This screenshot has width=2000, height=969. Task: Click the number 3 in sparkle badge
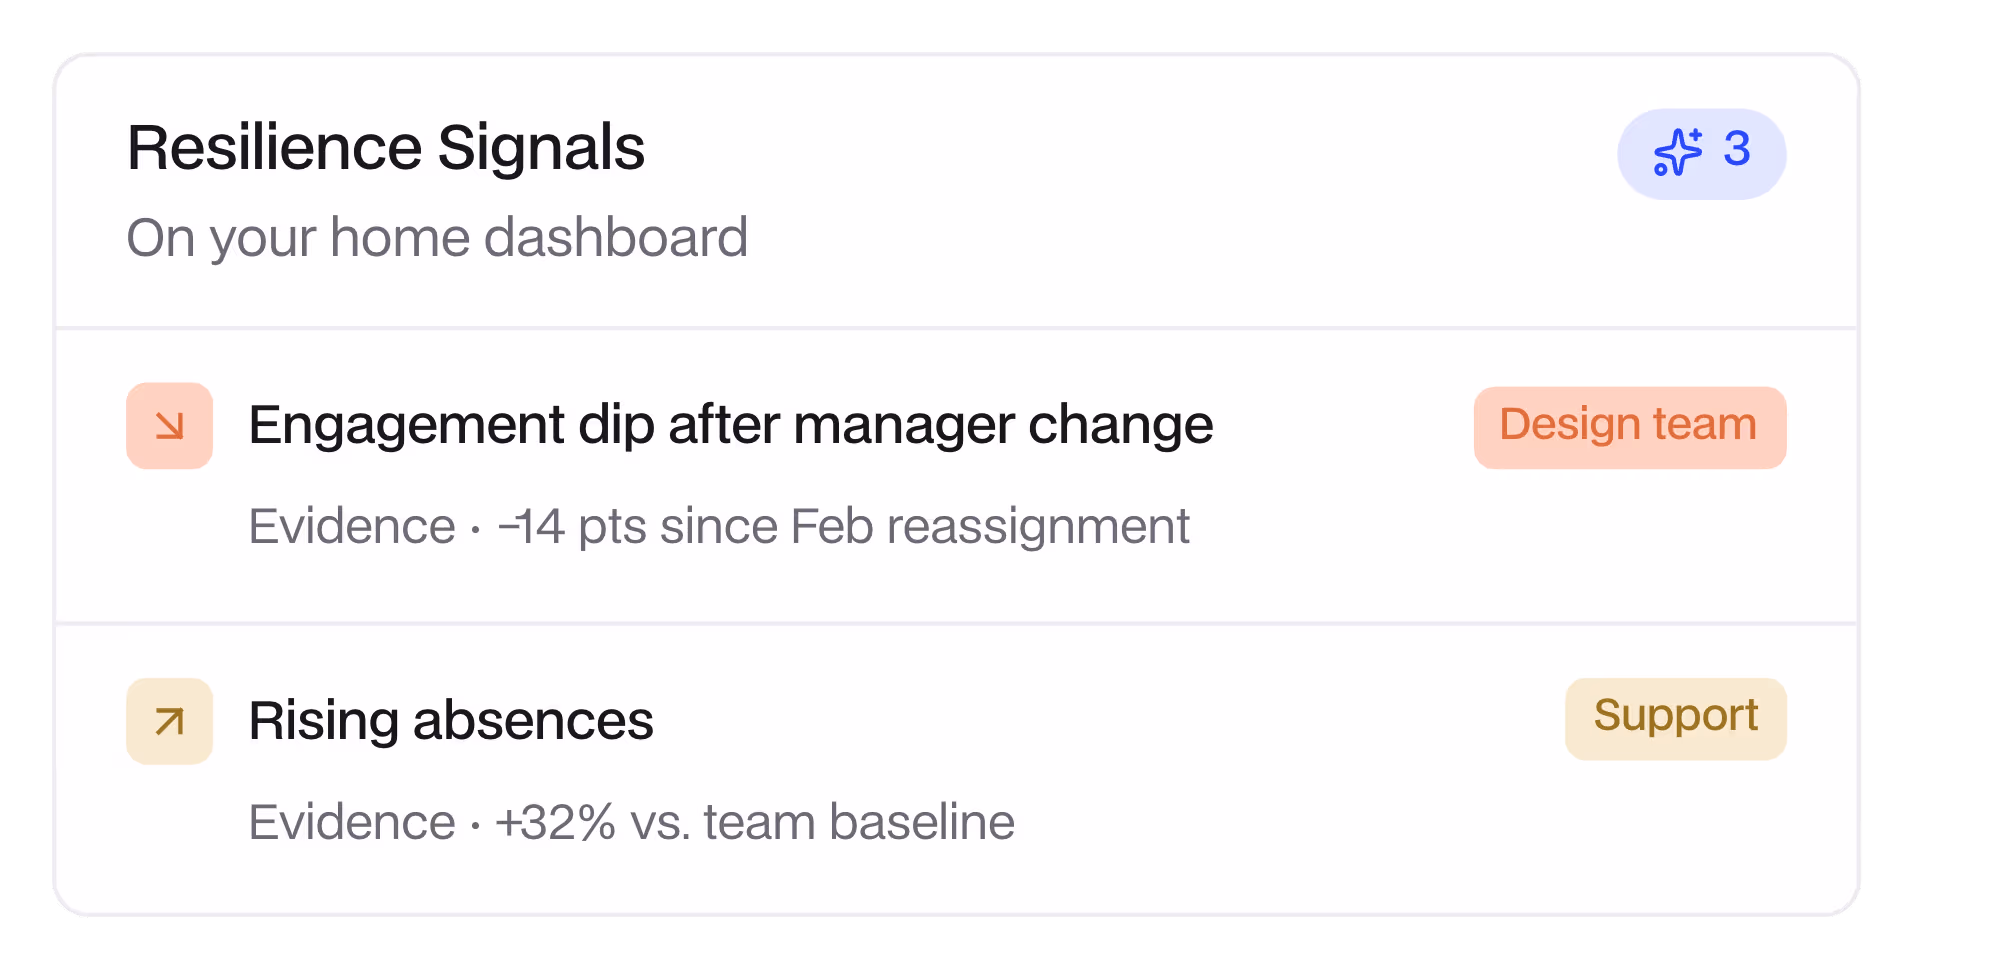pyautogui.click(x=1737, y=150)
